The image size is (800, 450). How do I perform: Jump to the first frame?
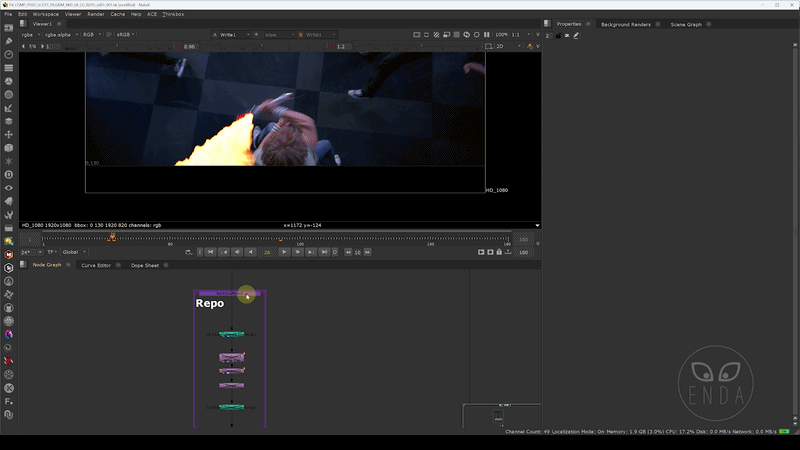click(210, 252)
